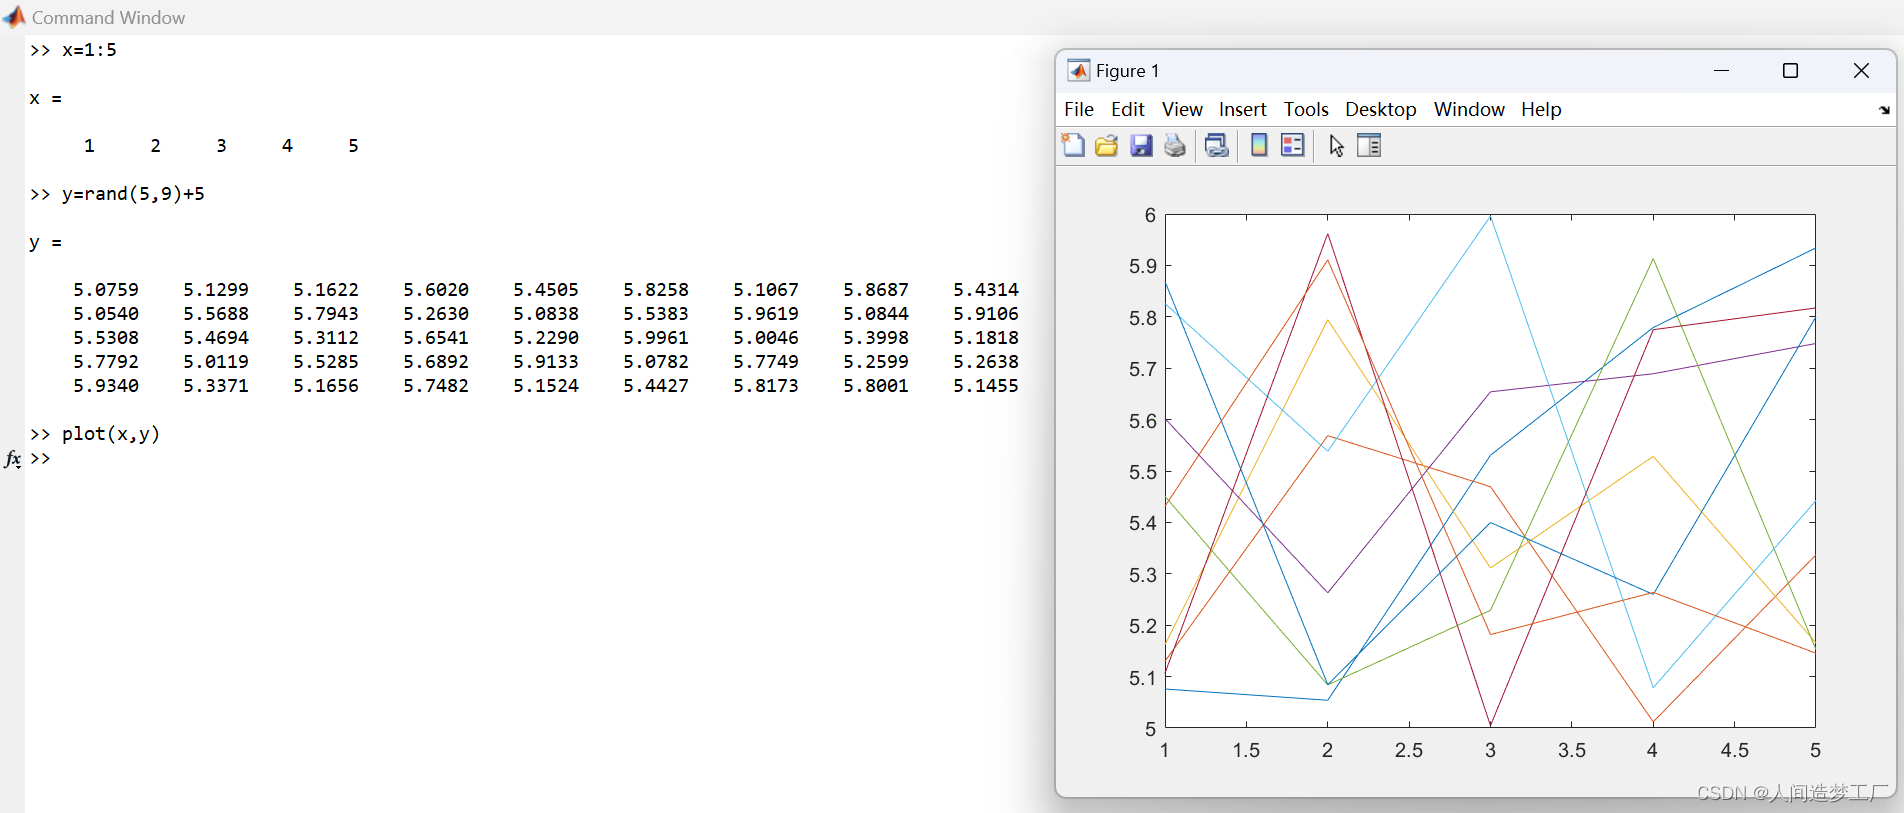Select the value 5.9619 in matrix y

[766, 314]
